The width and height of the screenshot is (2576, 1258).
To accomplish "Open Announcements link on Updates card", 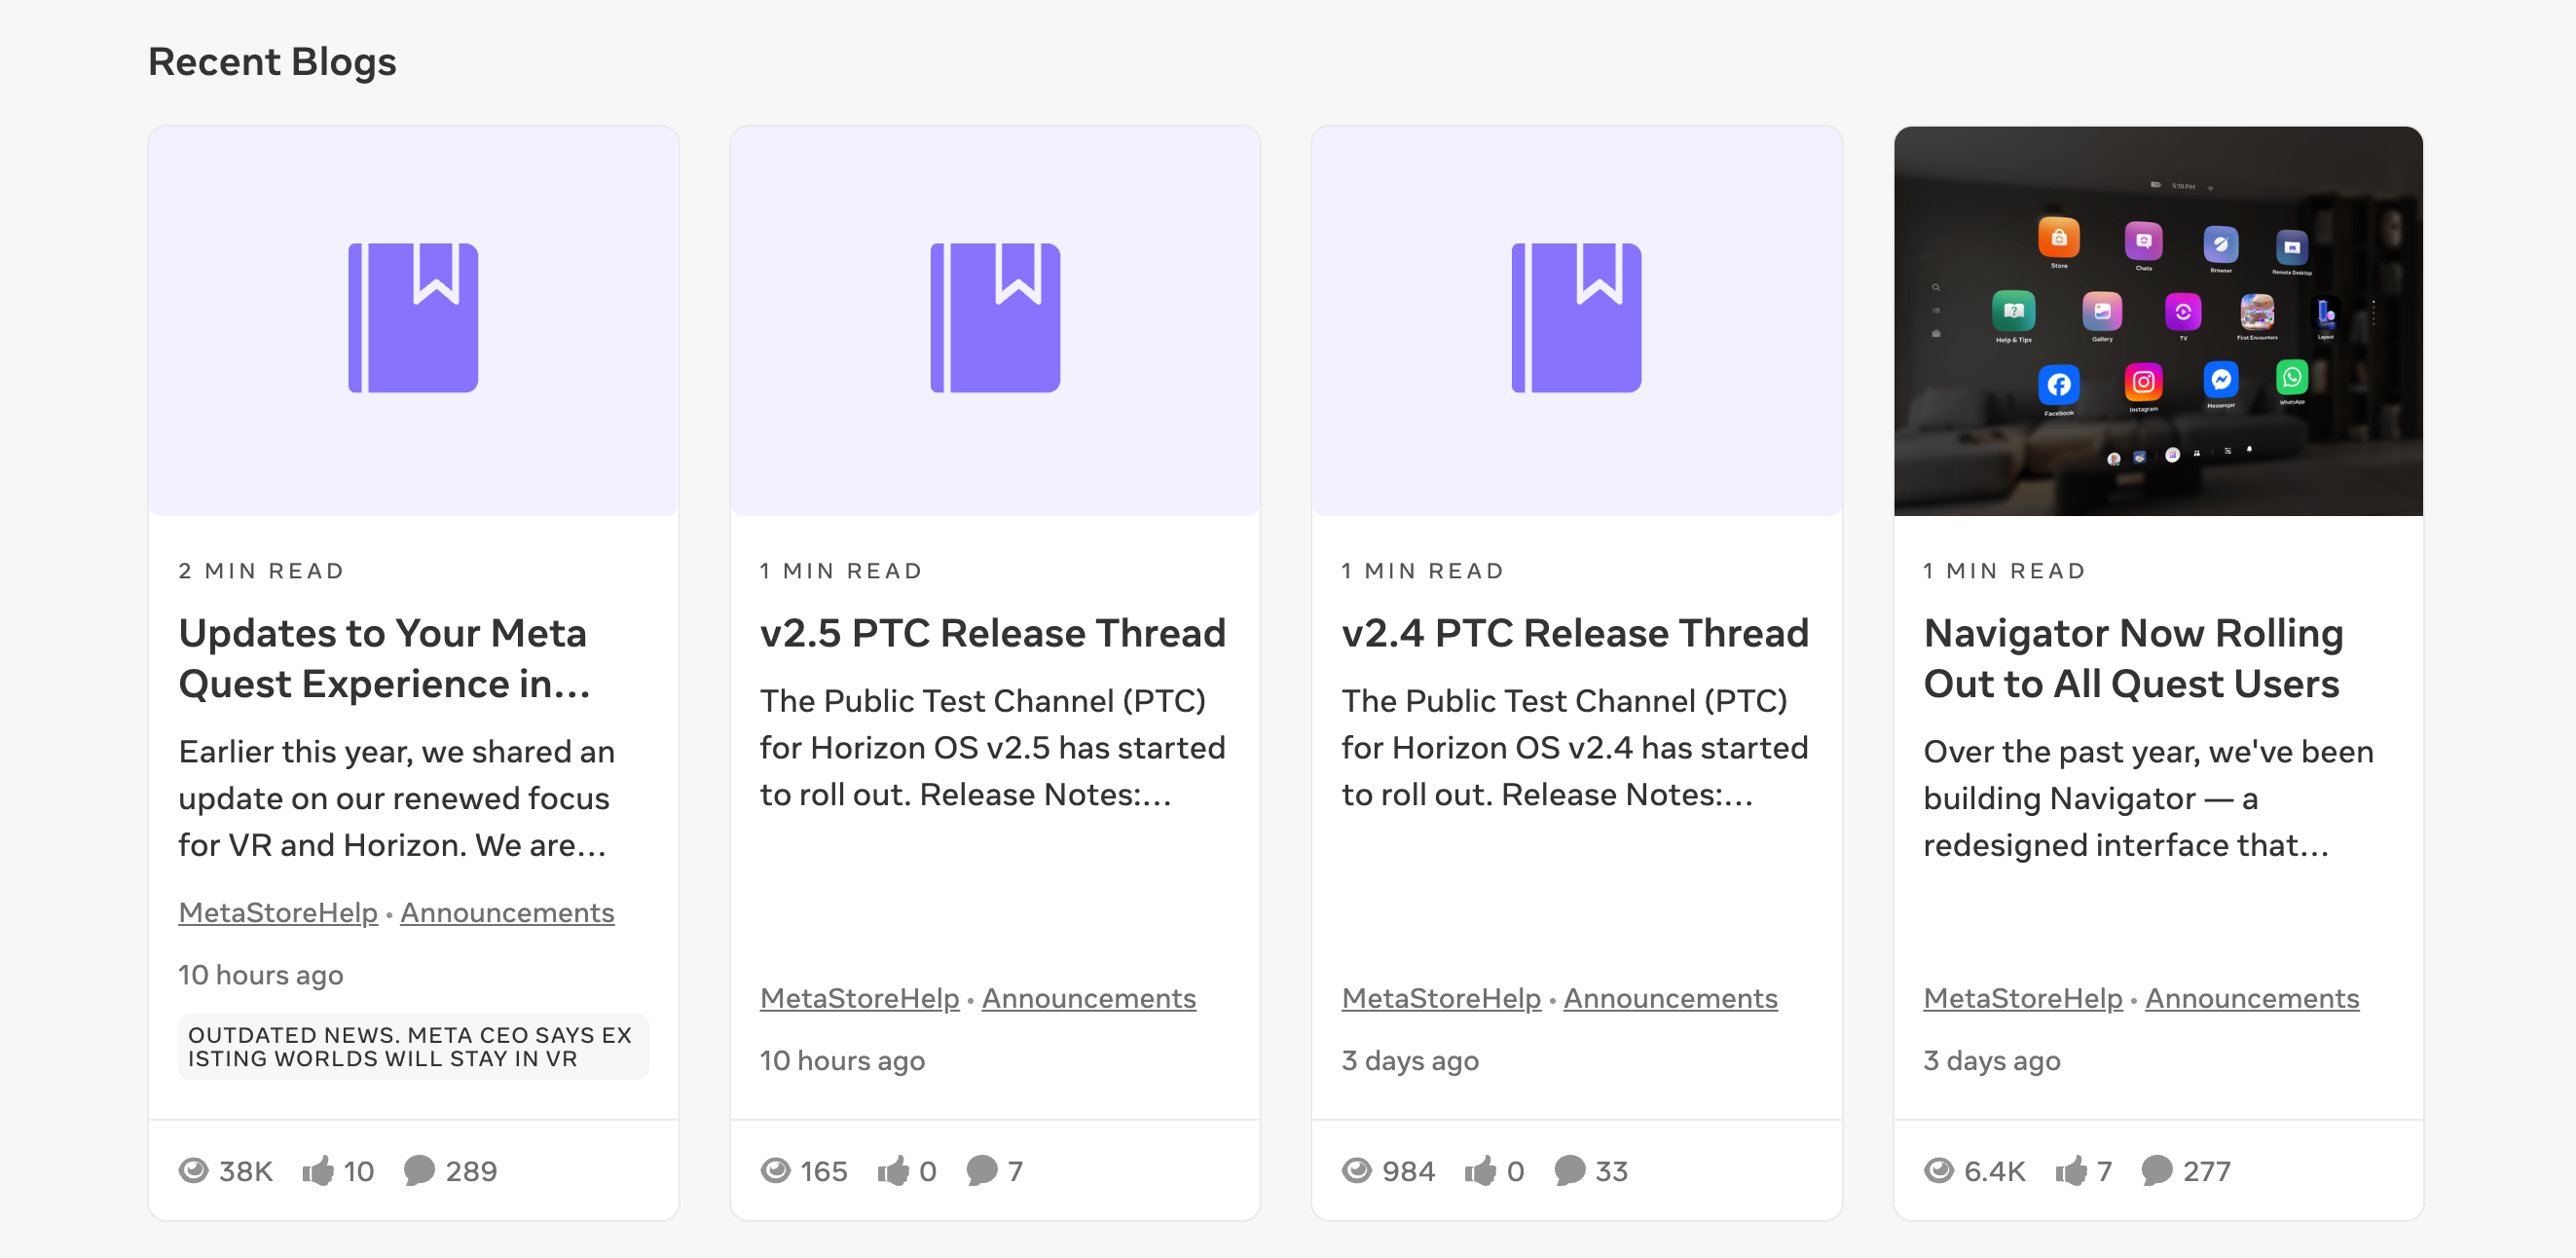I will click(x=507, y=912).
